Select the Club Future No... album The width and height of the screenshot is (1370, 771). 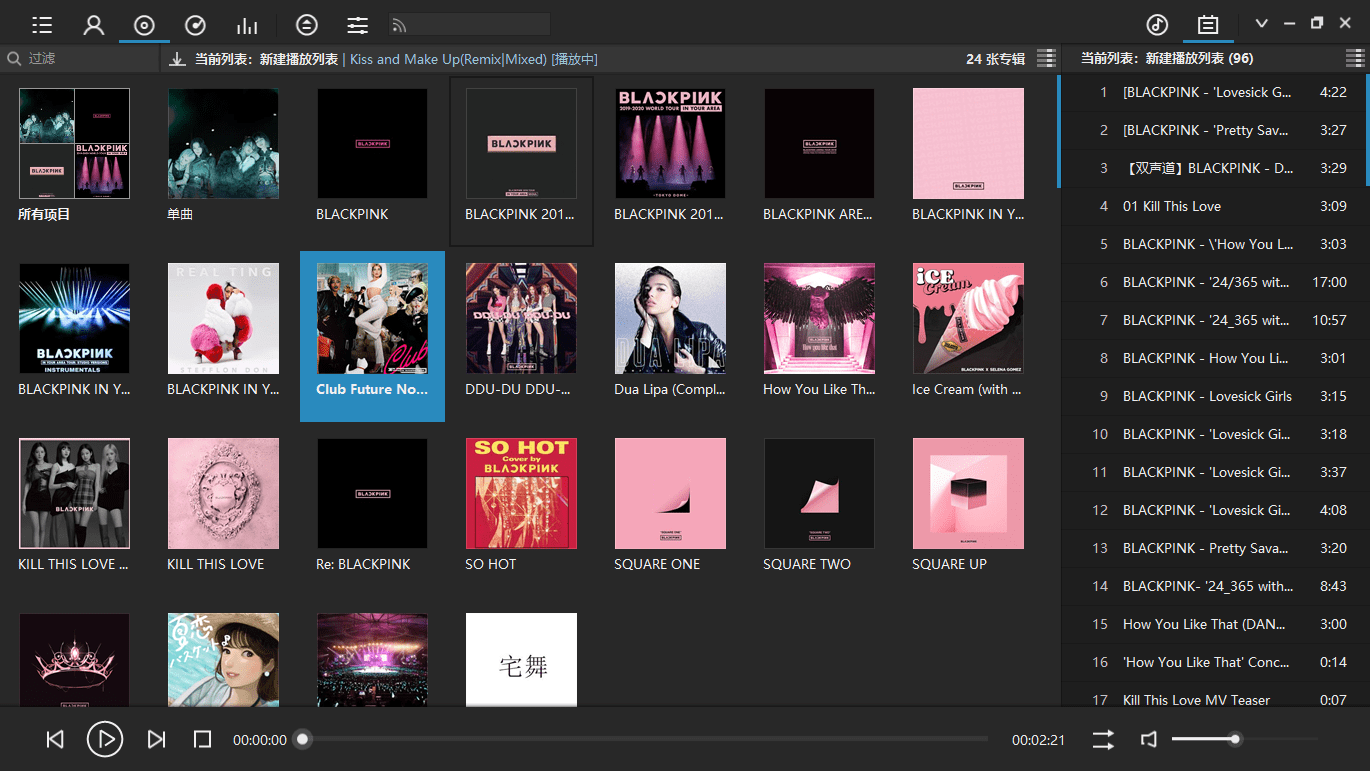372,336
